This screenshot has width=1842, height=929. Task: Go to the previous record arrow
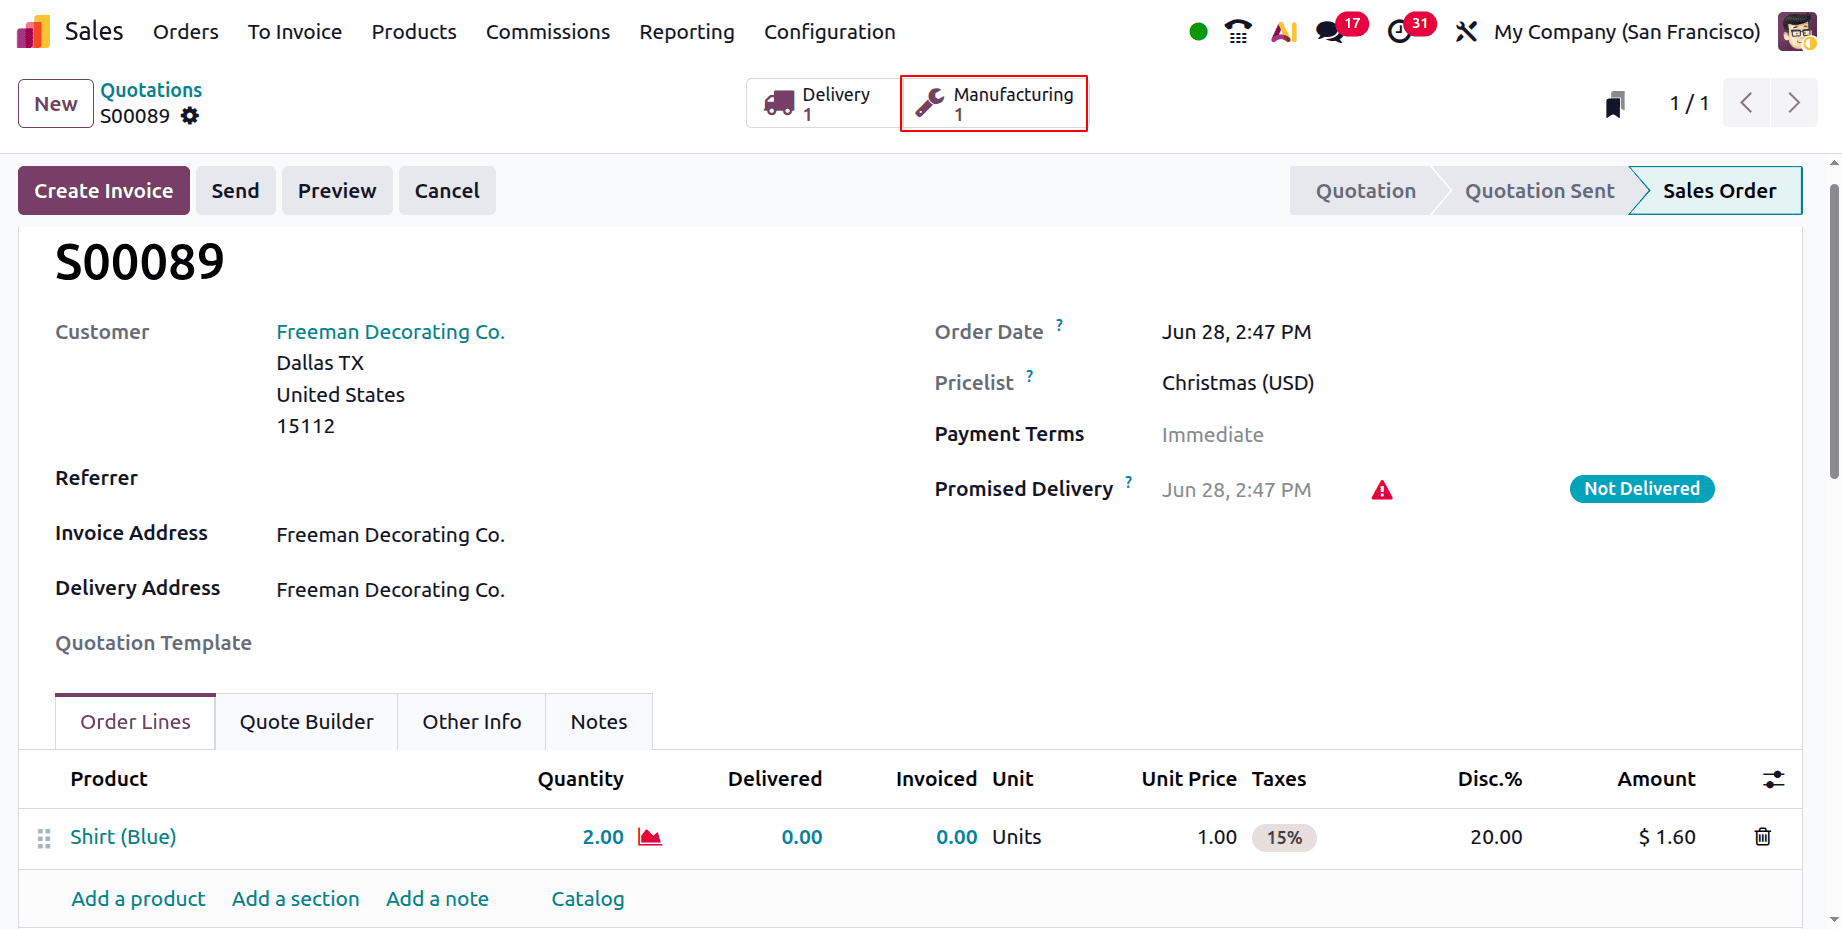(1746, 103)
